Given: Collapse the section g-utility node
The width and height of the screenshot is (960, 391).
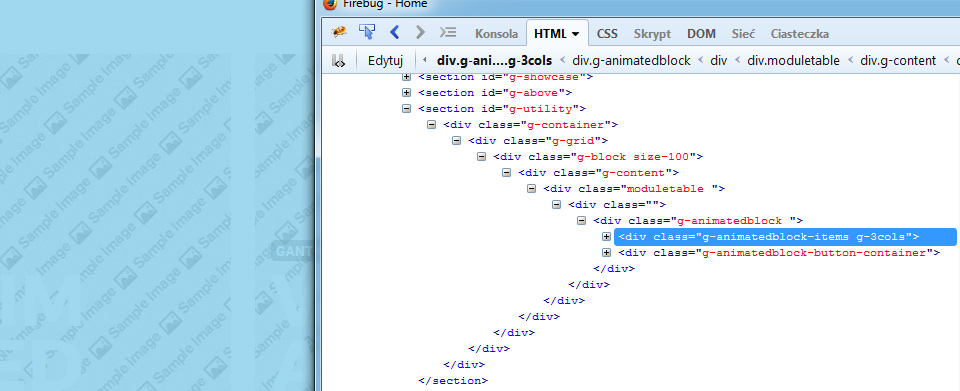Looking at the screenshot, I should (406, 109).
